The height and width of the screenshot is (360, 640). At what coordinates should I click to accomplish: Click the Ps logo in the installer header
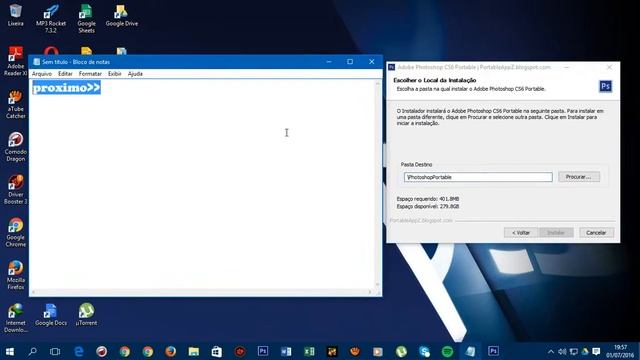point(605,86)
